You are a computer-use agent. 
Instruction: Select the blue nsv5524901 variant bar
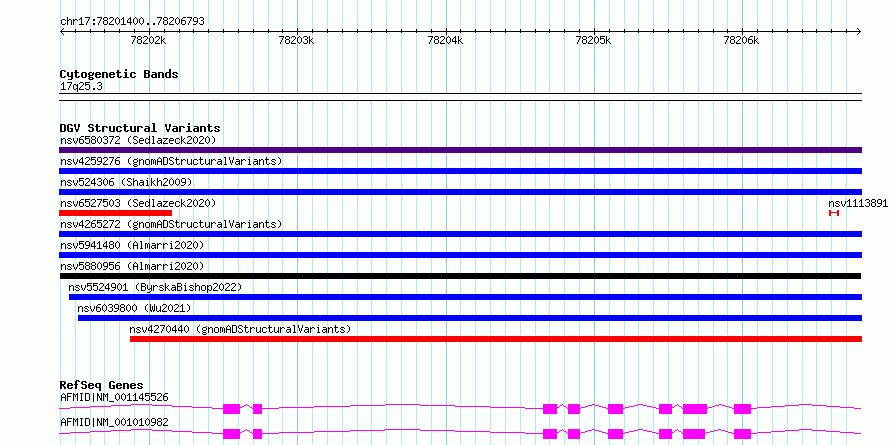[x=465, y=297]
